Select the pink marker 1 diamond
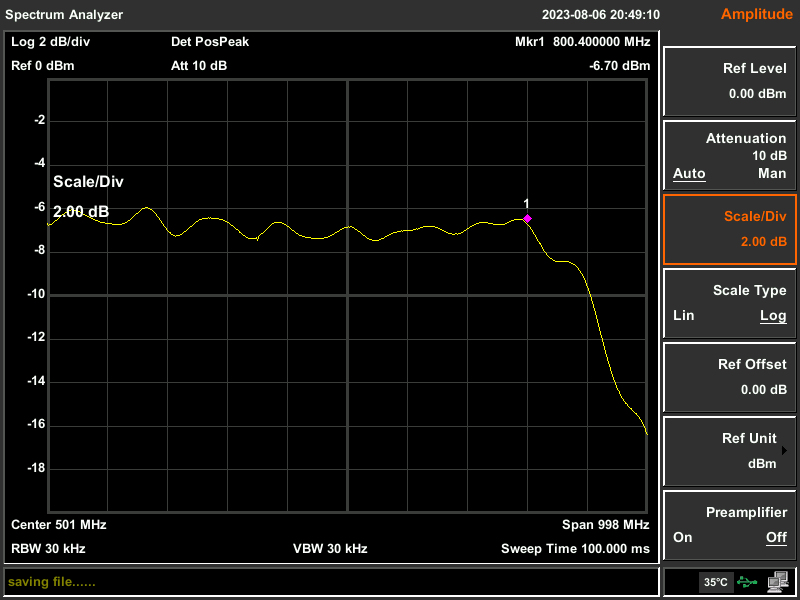This screenshot has height=600, width=800. [527, 218]
